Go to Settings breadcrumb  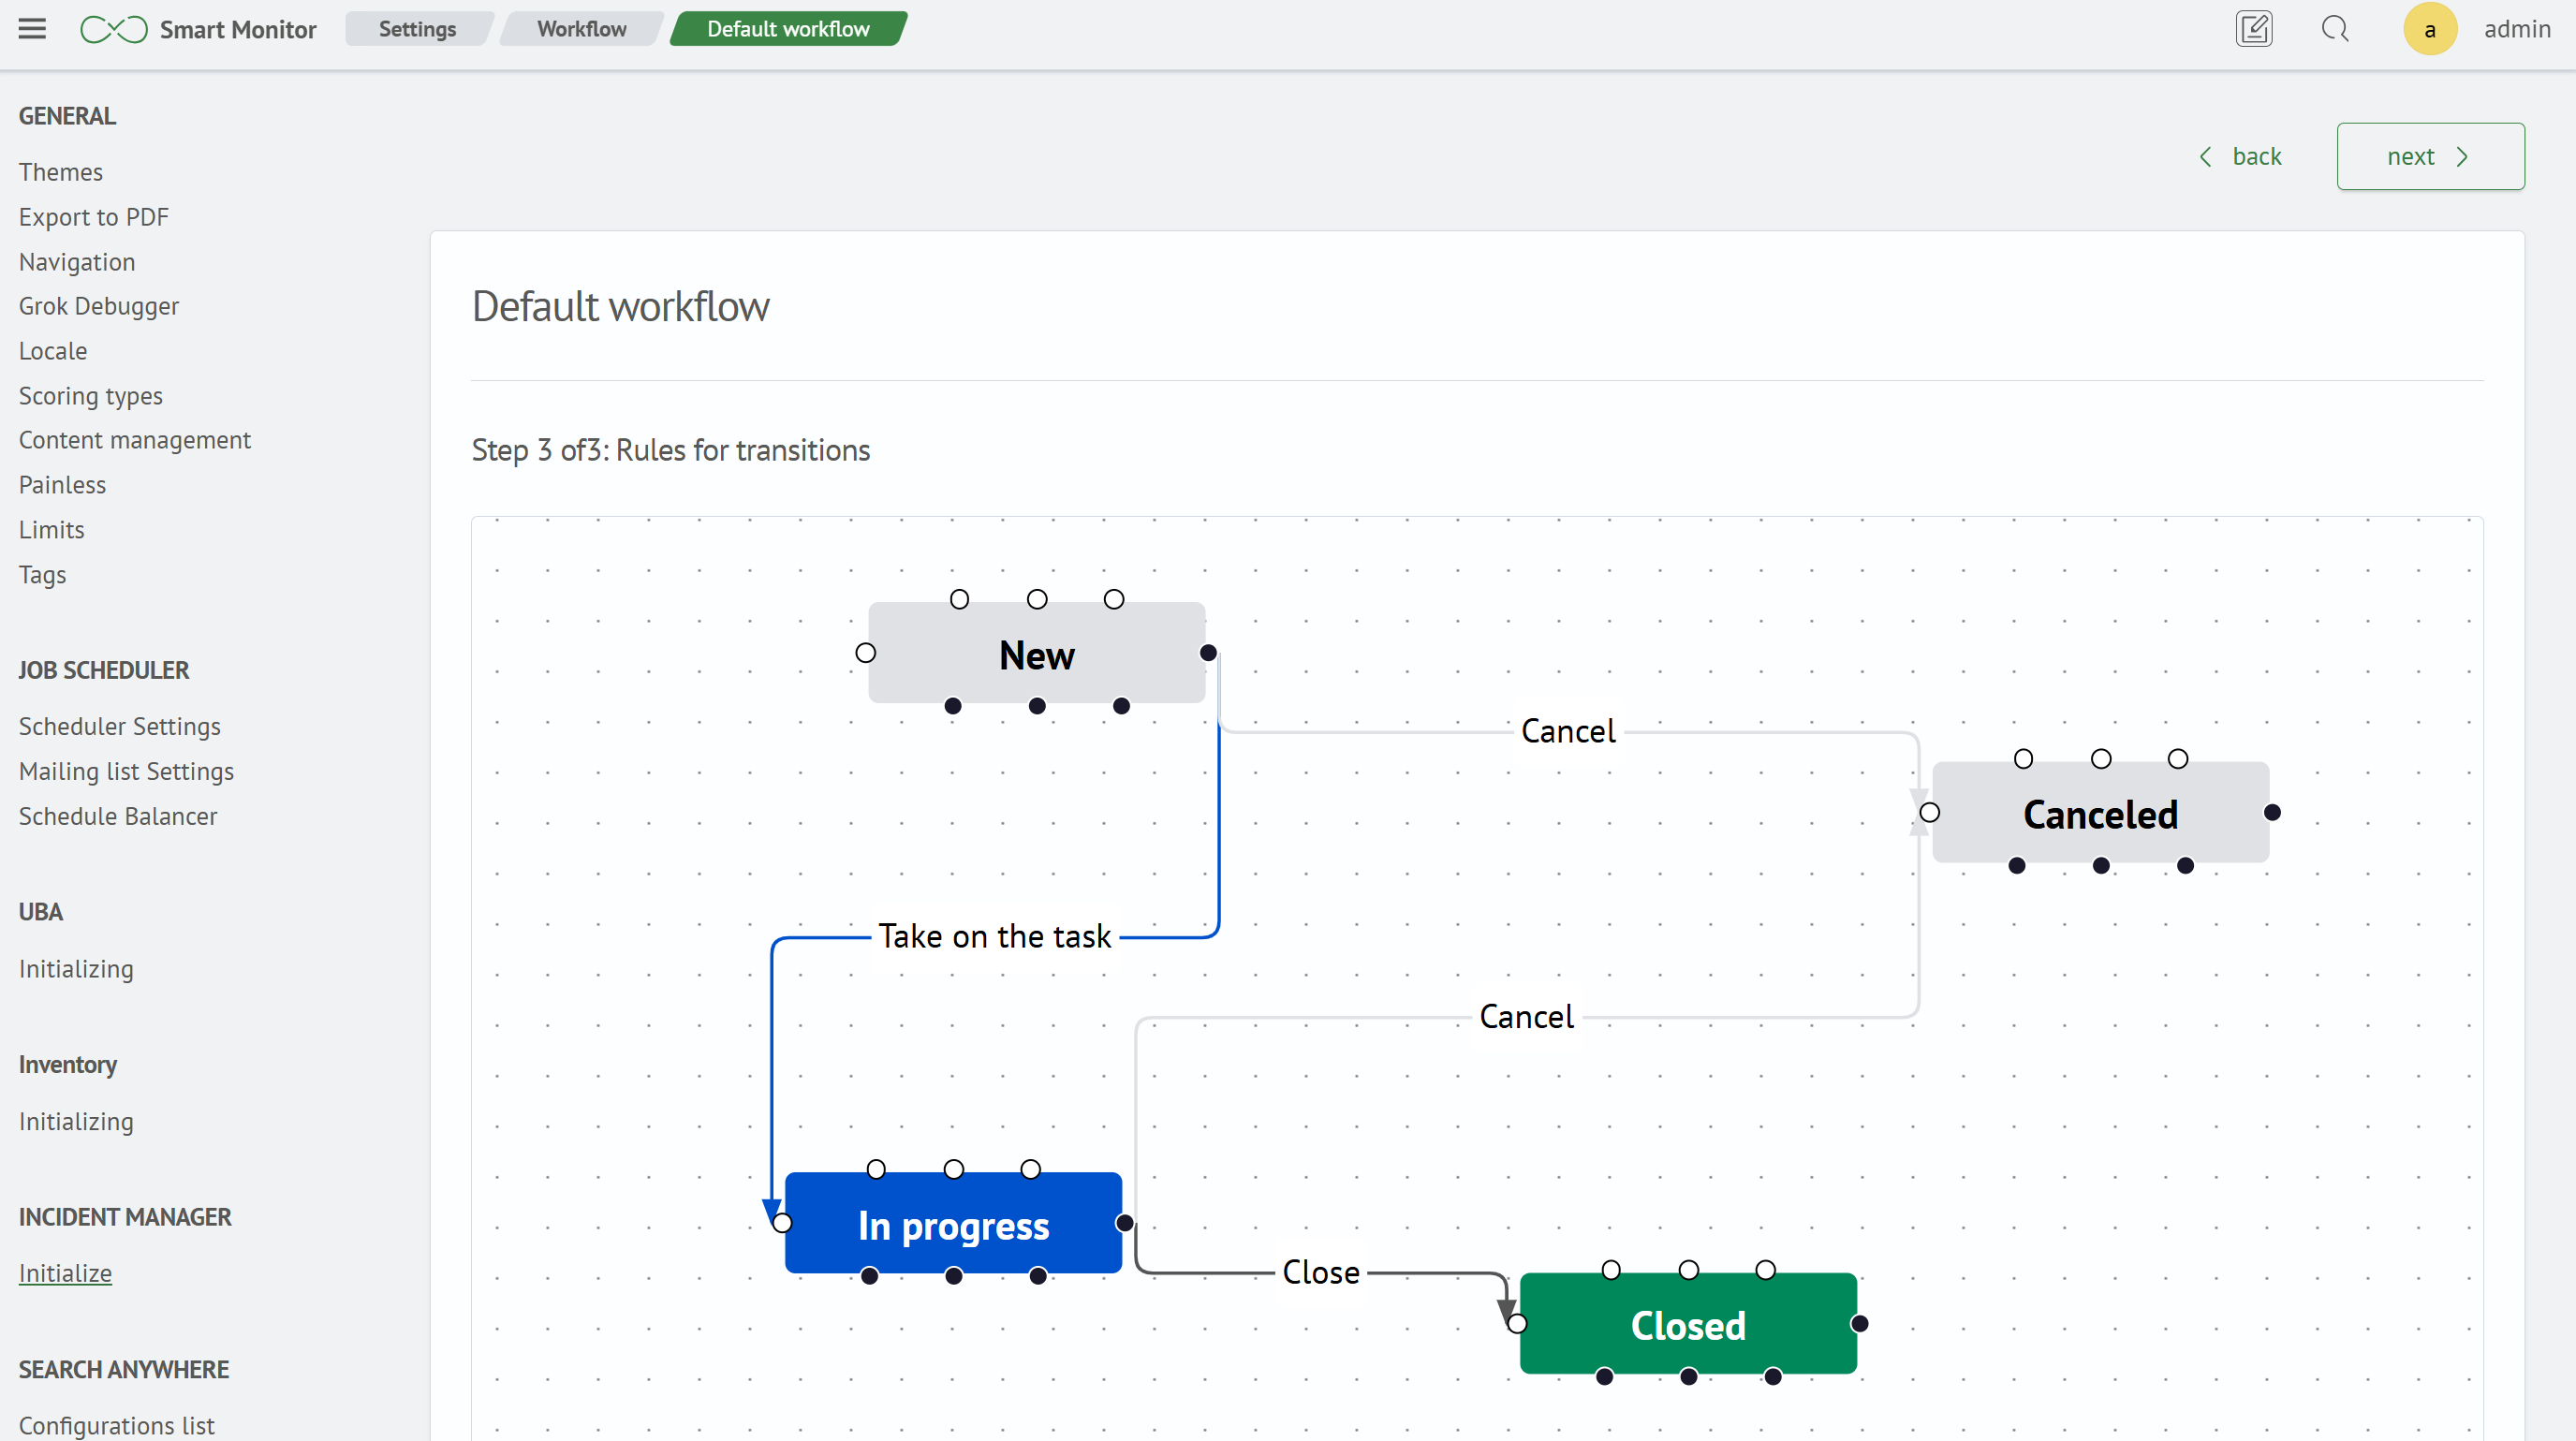[417, 29]
